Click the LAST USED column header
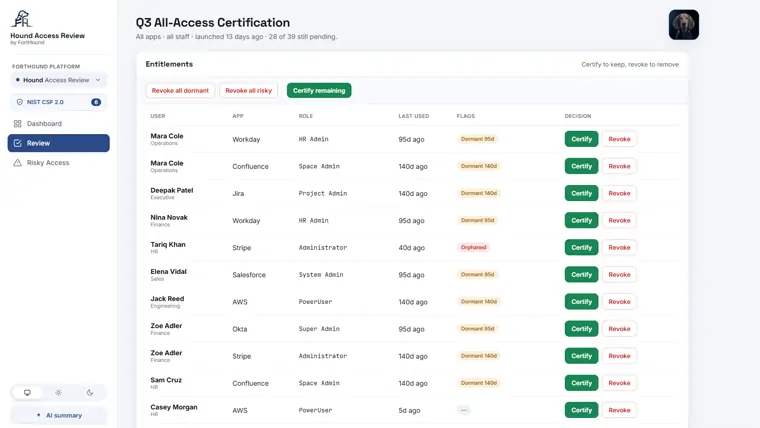 pyautogui.click(x=413, y=116)
